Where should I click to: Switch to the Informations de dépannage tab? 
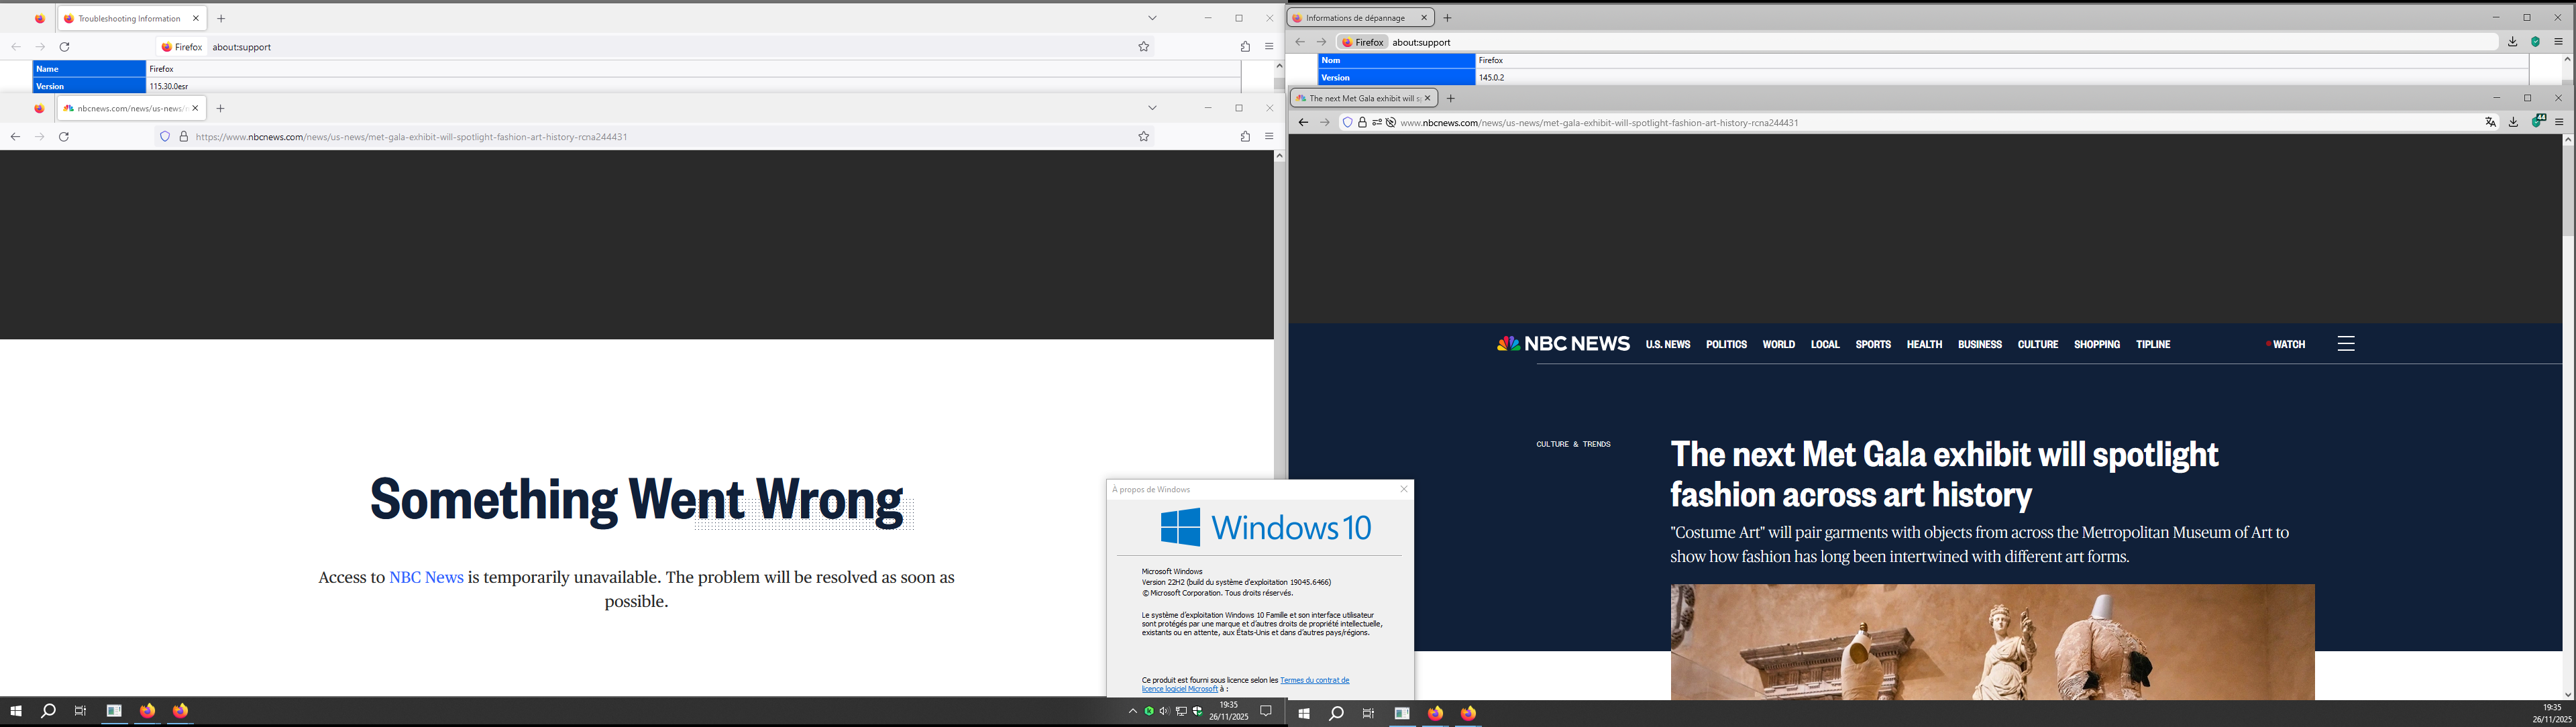[1355, 18]
